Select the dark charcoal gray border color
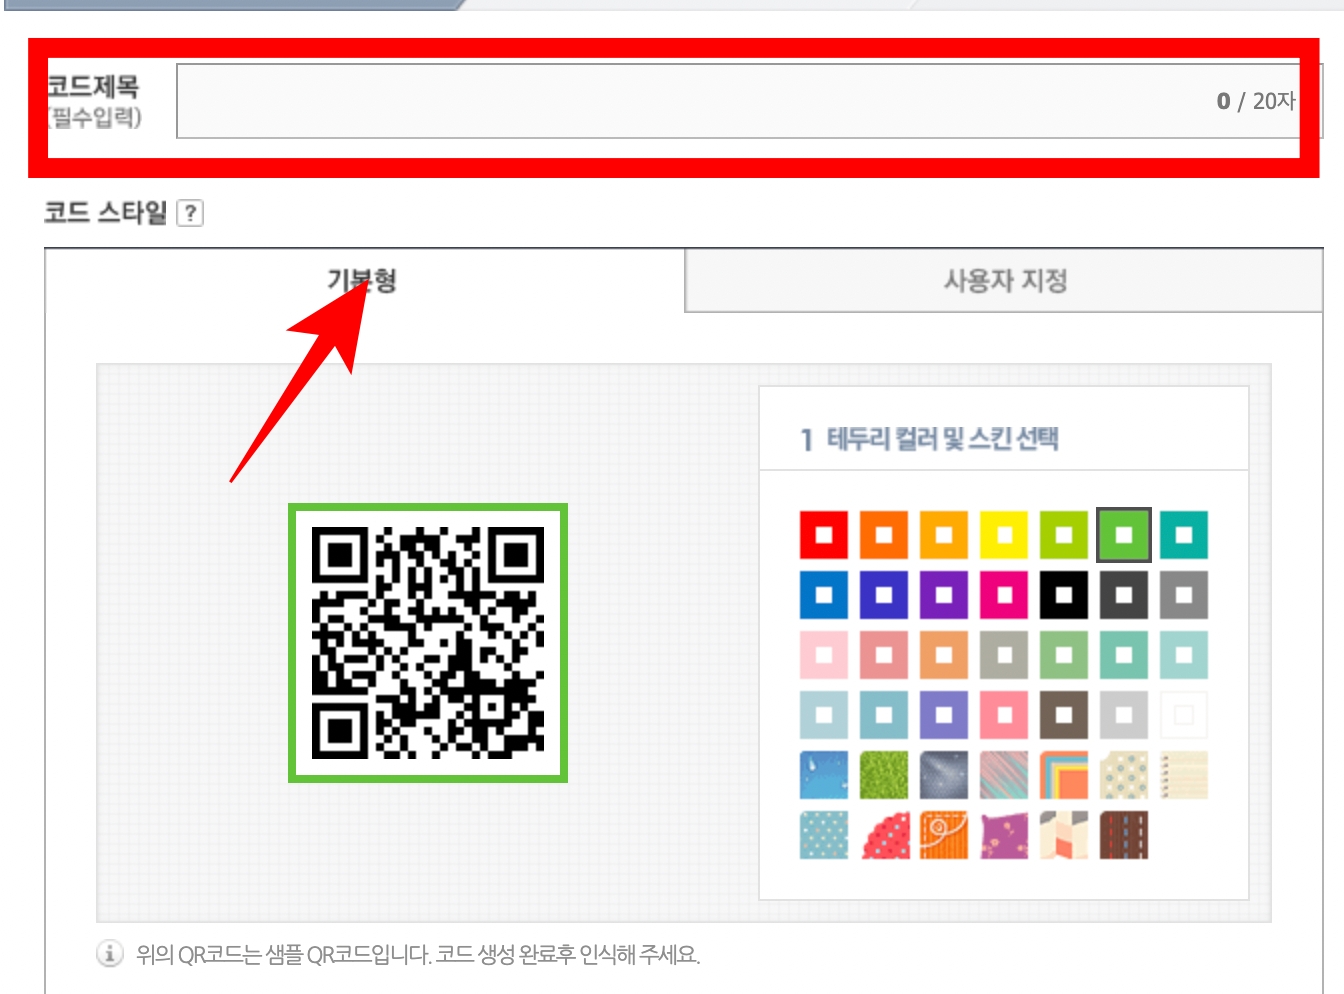This screenshot has height=994, width=1344. click(x=1124, y=595)
